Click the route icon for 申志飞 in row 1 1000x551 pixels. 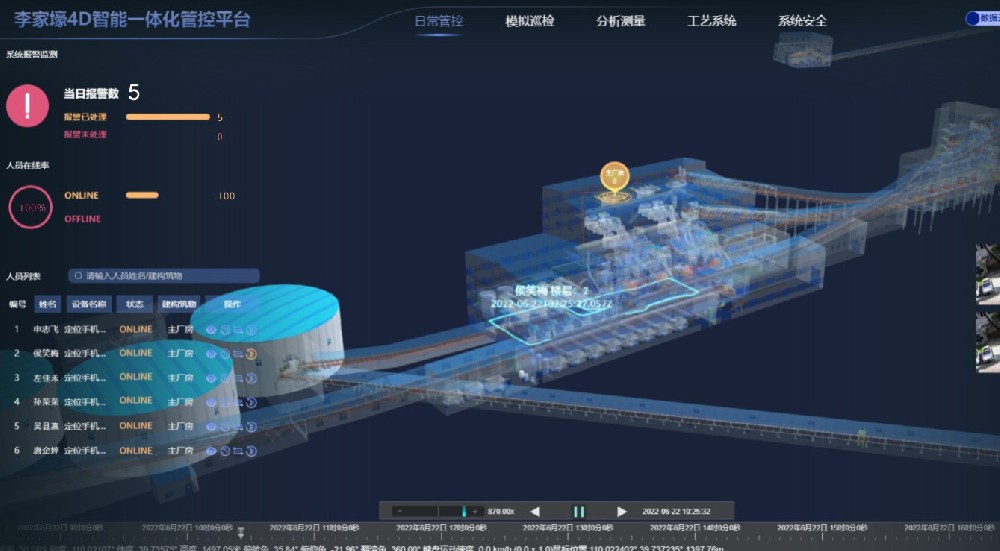[239, 329]
